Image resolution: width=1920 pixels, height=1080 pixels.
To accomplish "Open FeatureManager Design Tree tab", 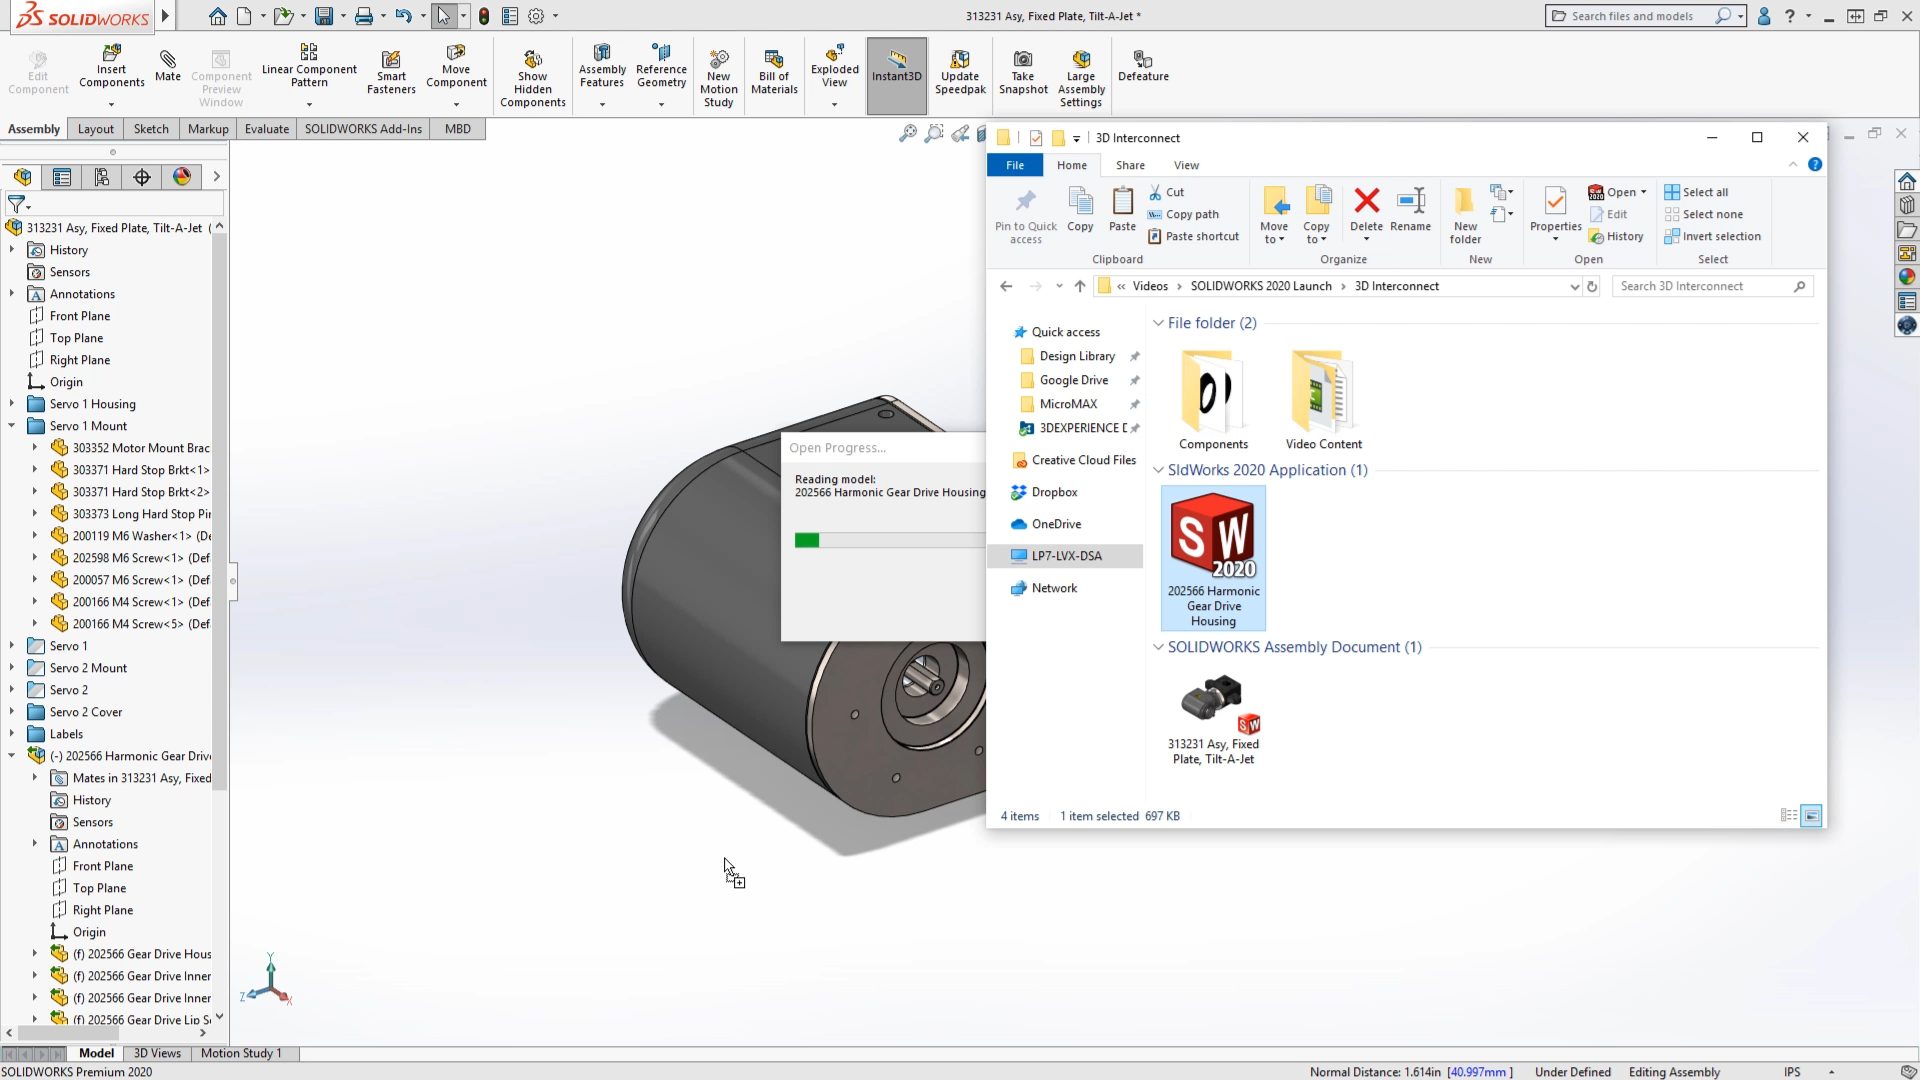I will coord(22,177).
